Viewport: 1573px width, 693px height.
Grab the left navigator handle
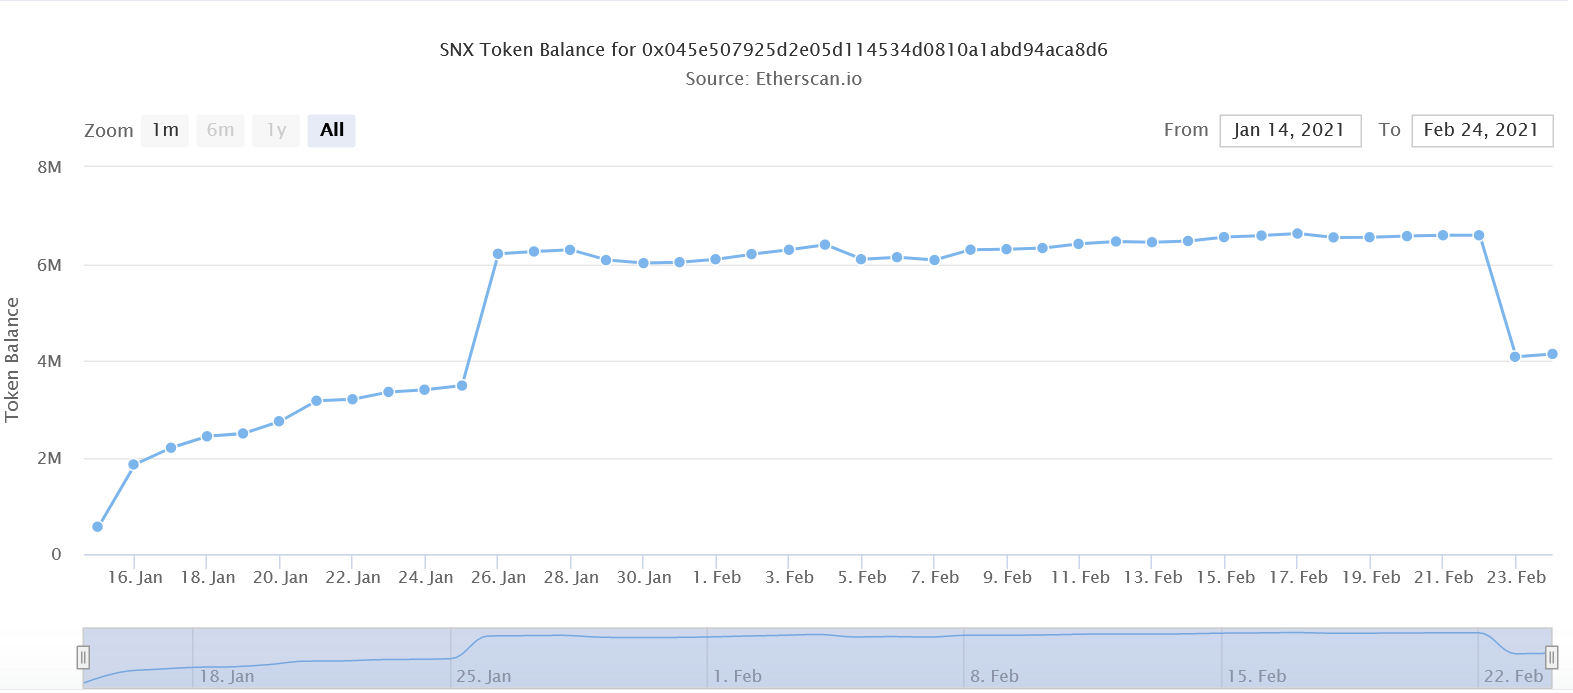(x=83, y=657)
